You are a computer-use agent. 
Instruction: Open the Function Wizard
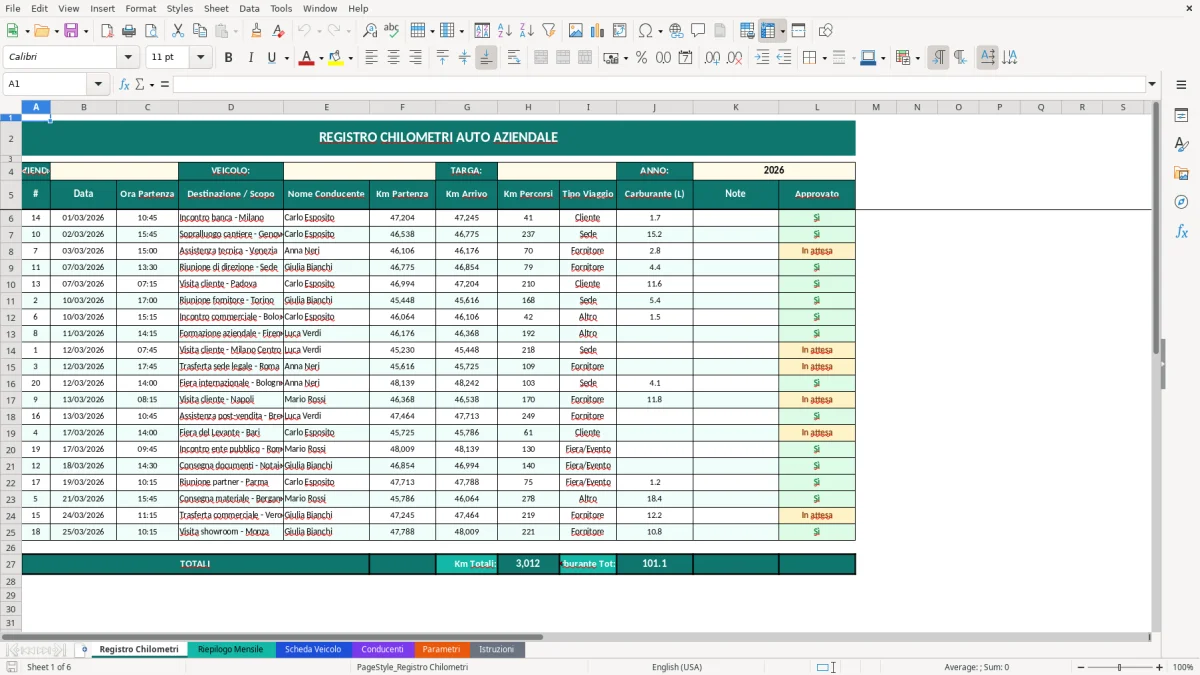124,84
